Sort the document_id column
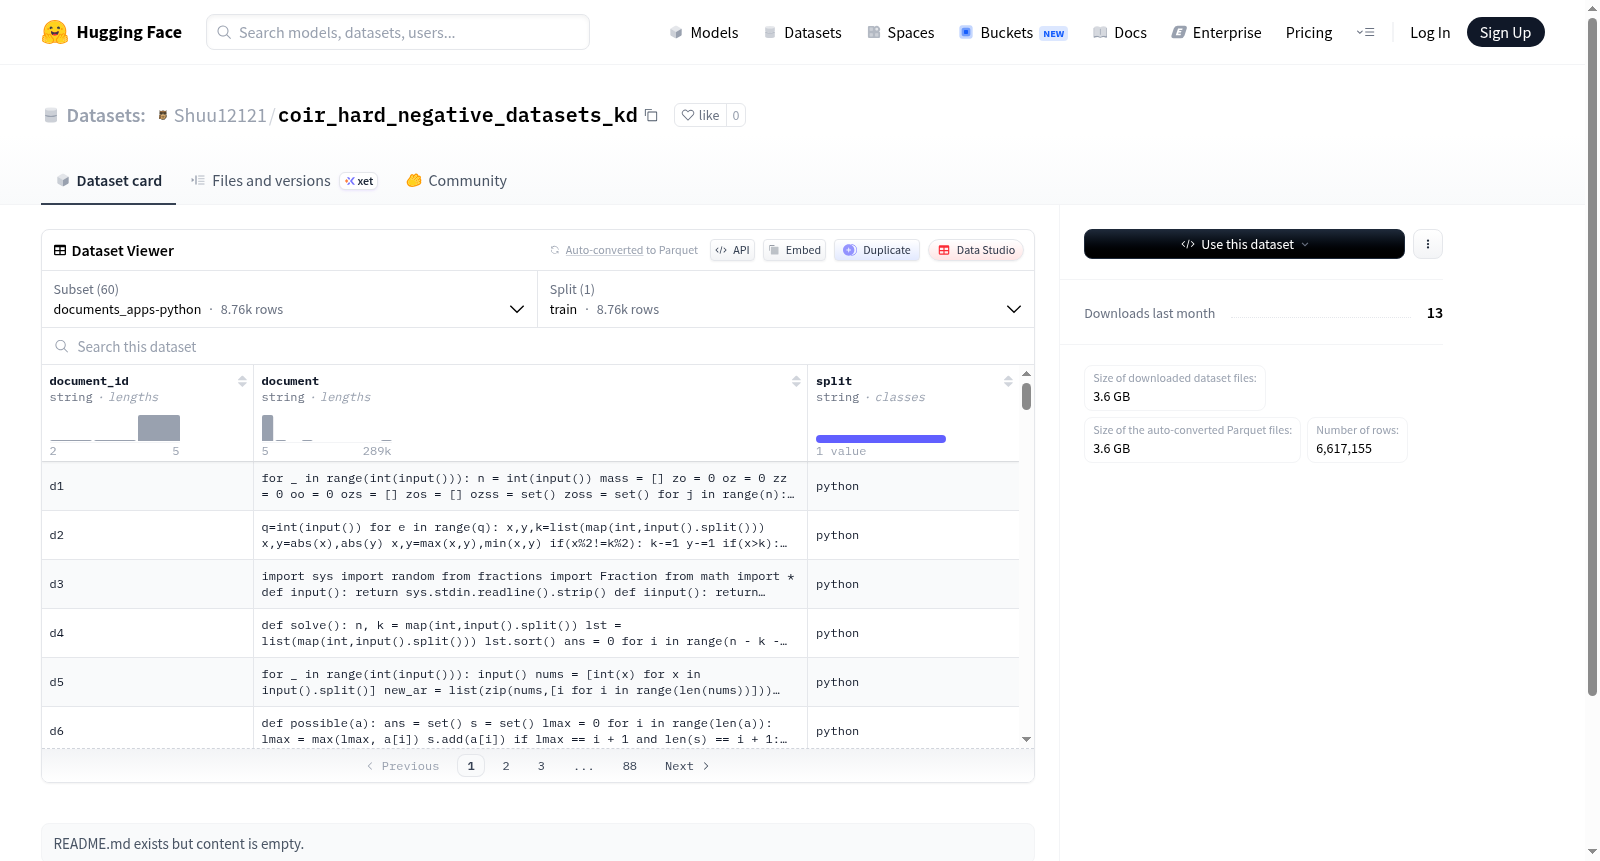Viewport: 1600px width, 861px height. click(242, 381)
